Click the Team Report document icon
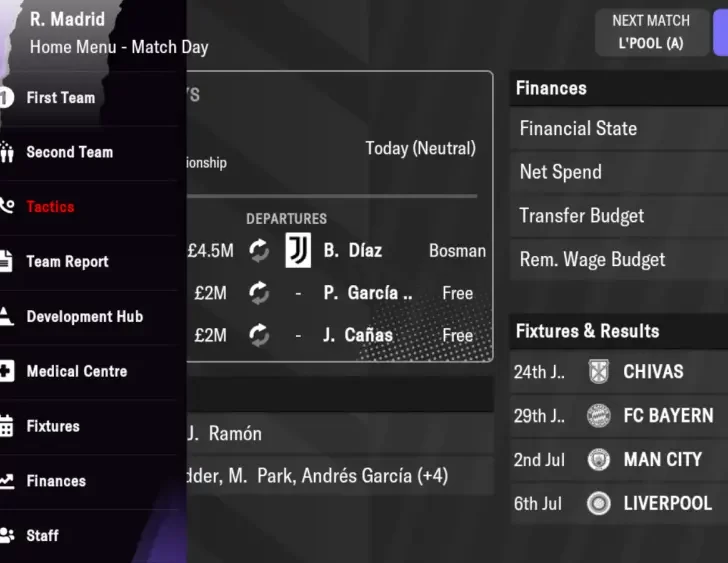This screenshot has width=728, height=563. [x=6, y=262]
